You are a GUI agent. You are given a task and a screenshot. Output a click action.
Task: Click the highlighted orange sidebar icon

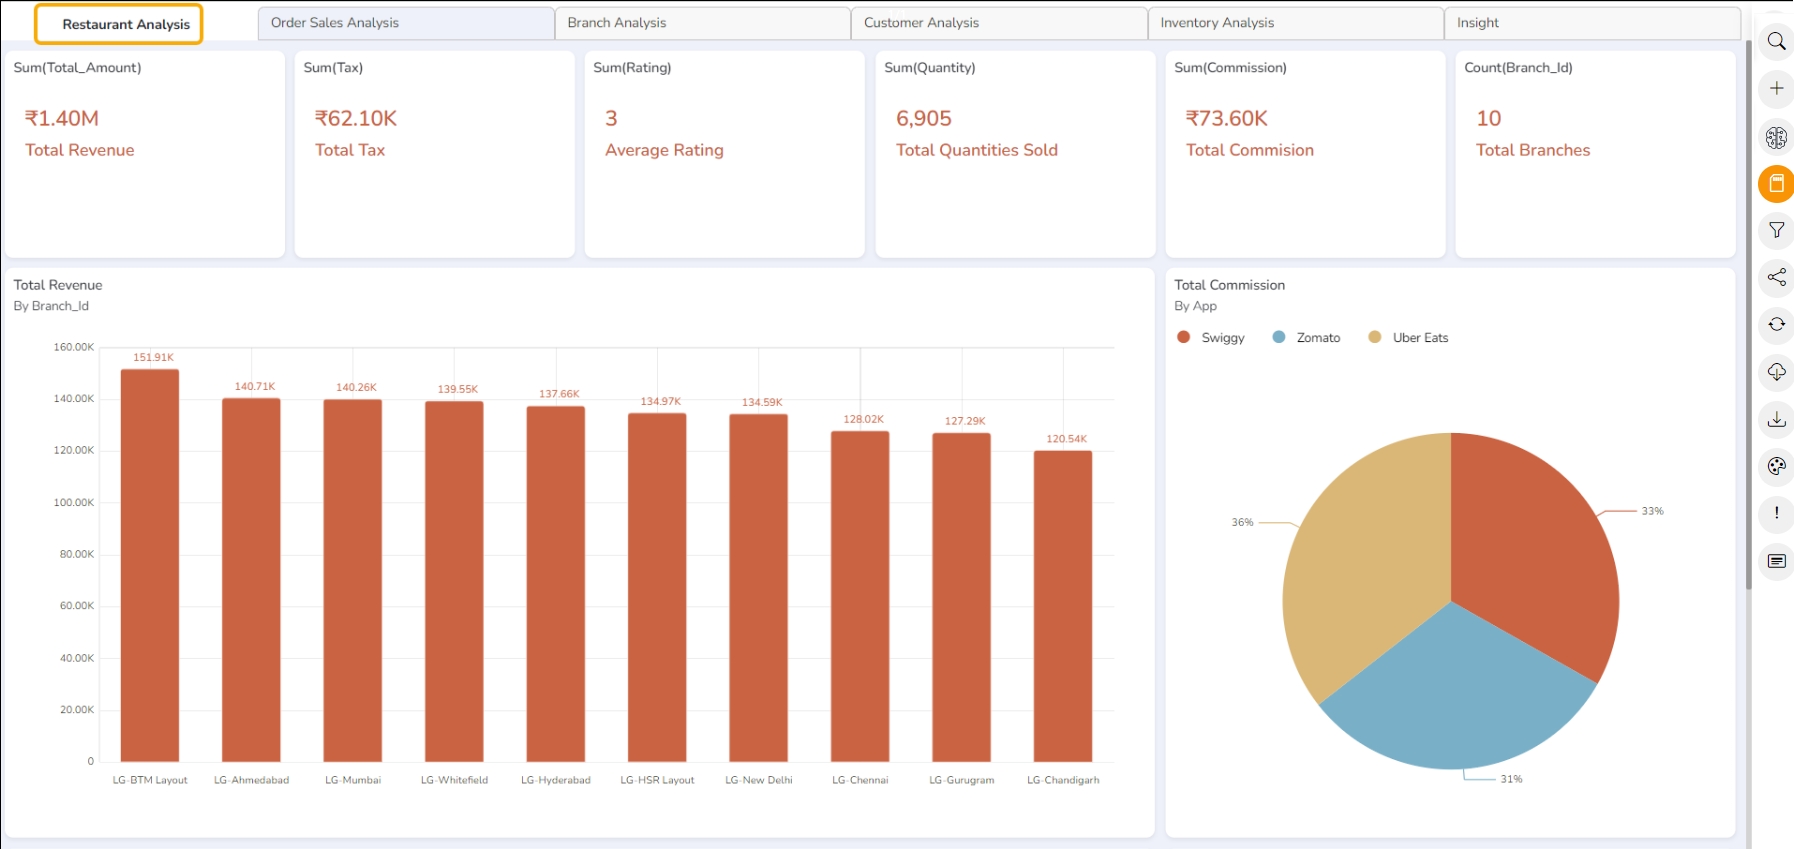[1776, 183]
